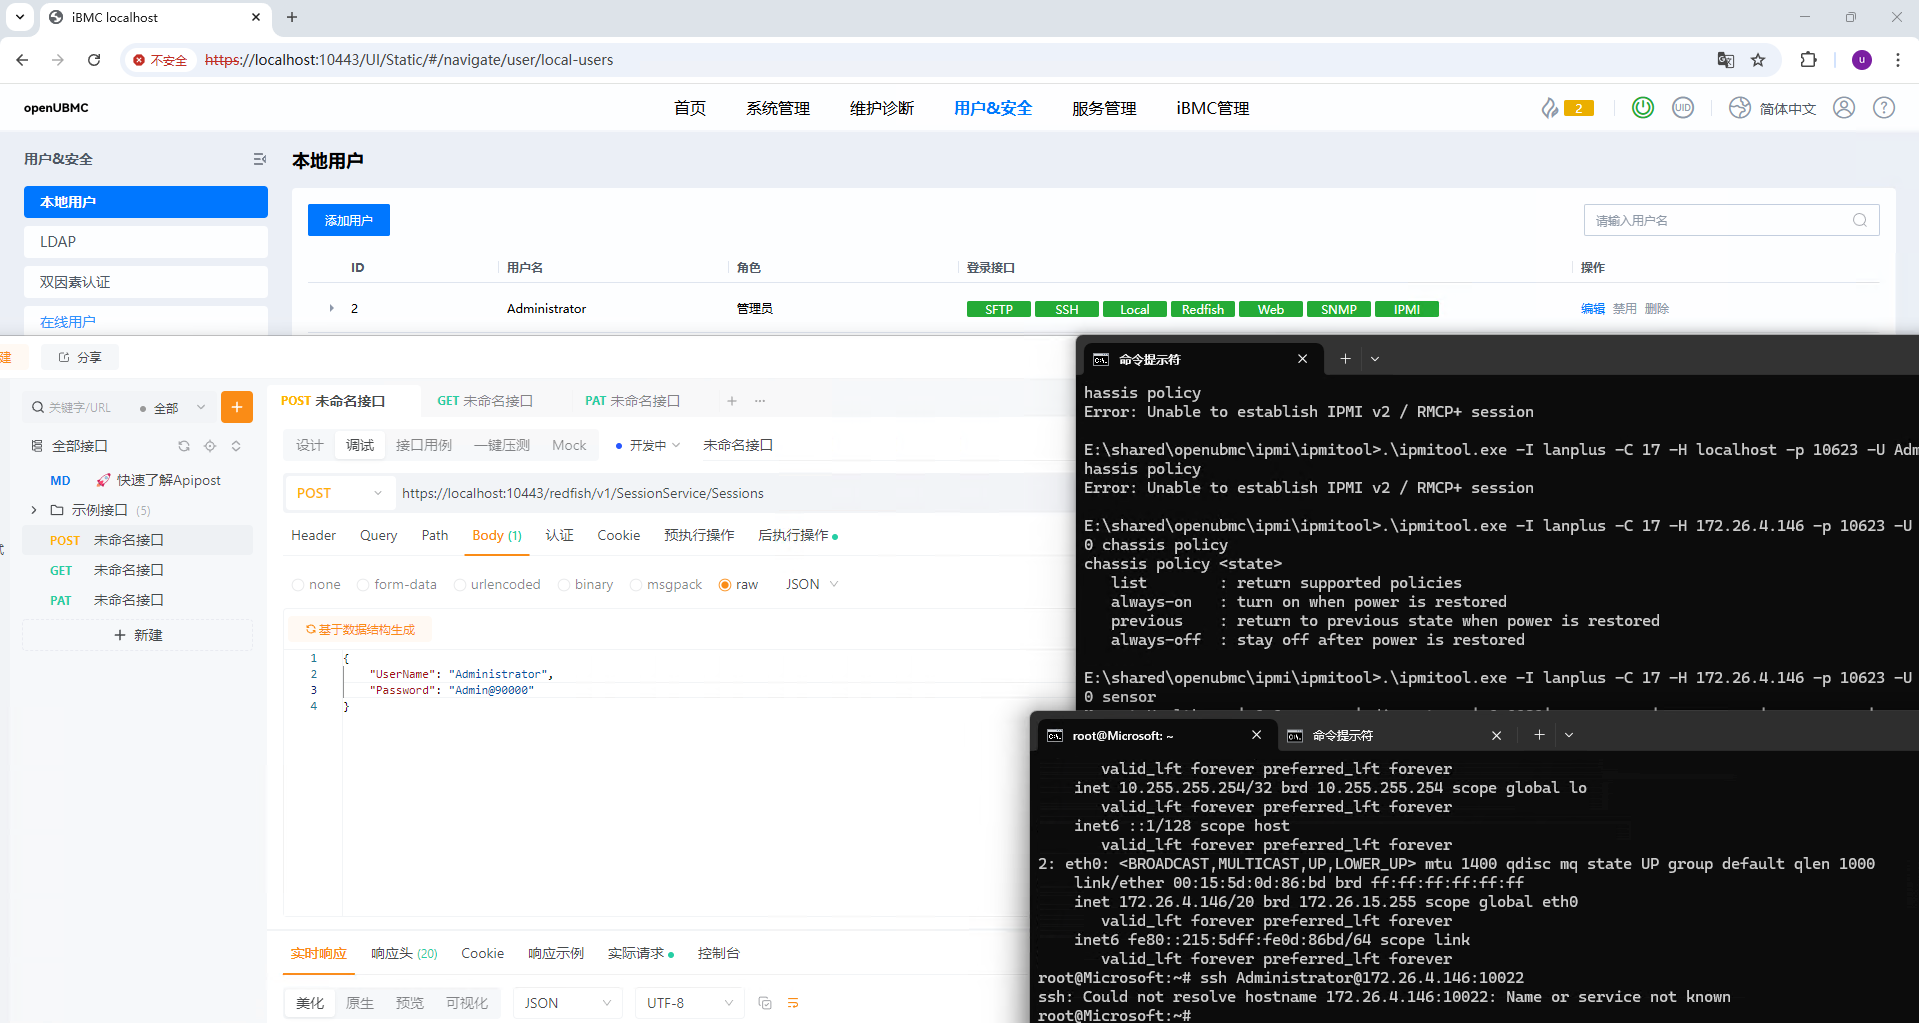Click the power status icon in header
Image resolution: width=1919 pixels, height=1023 pixels.
(1642, 108)
